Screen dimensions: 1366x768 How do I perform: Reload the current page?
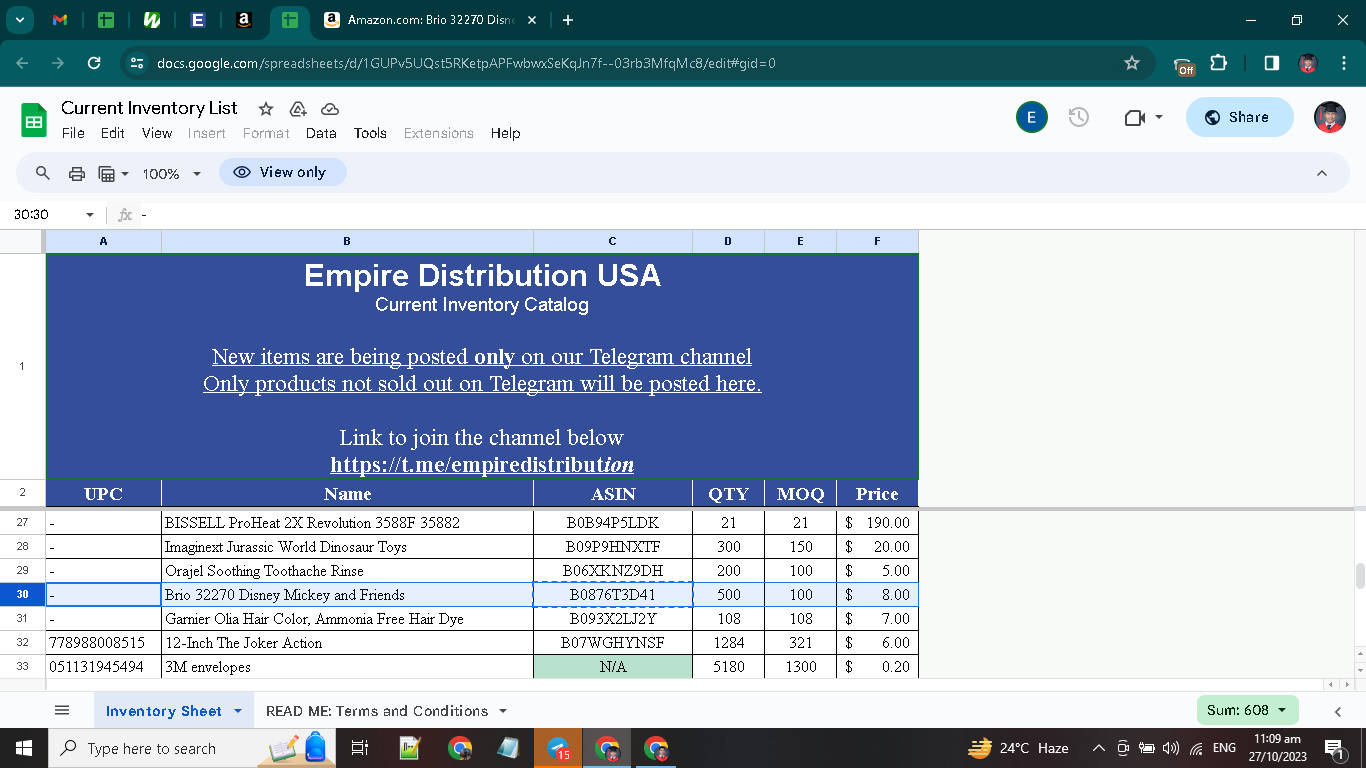pos(94,63)
